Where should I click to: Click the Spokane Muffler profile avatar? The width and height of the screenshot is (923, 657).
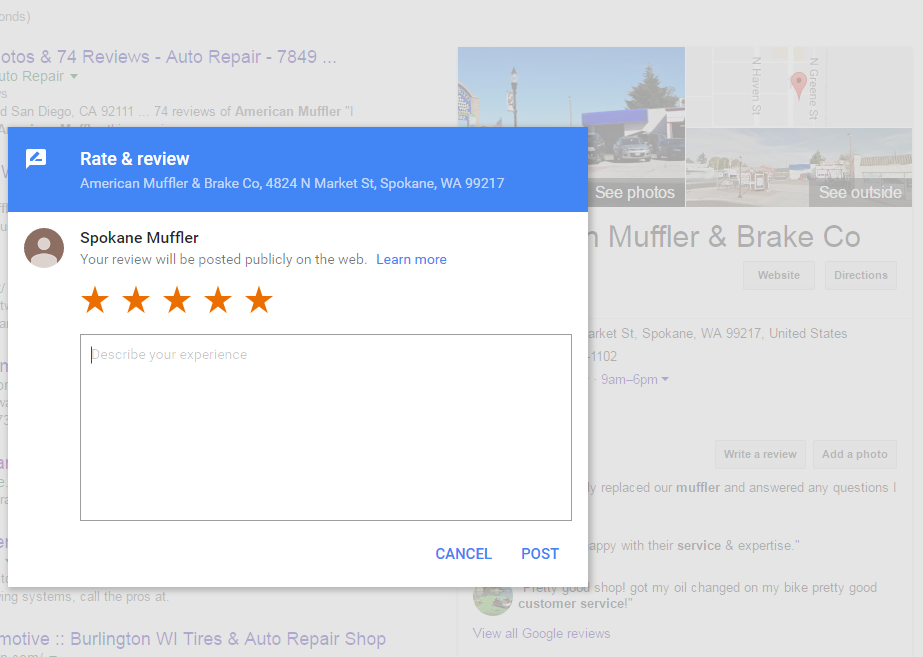point(44,248)
